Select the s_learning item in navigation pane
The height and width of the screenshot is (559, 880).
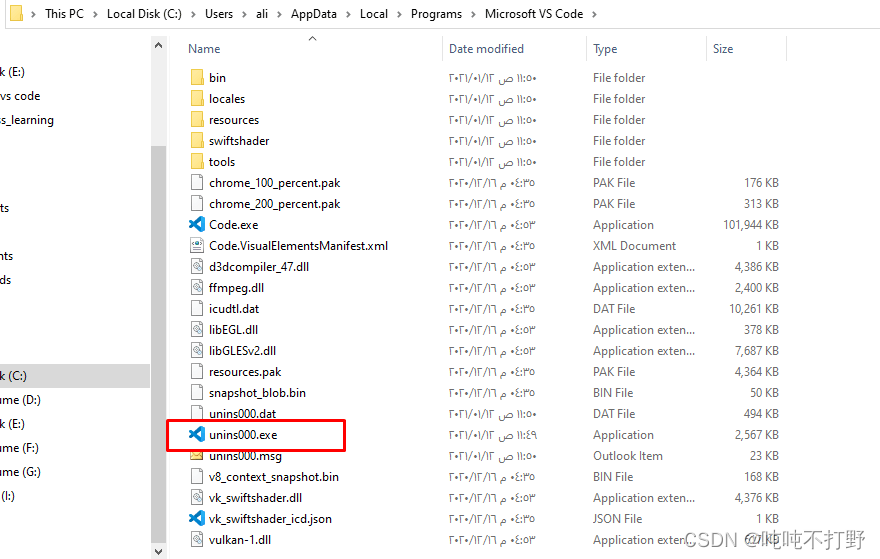pyautogui.click(x=27, y=120)
